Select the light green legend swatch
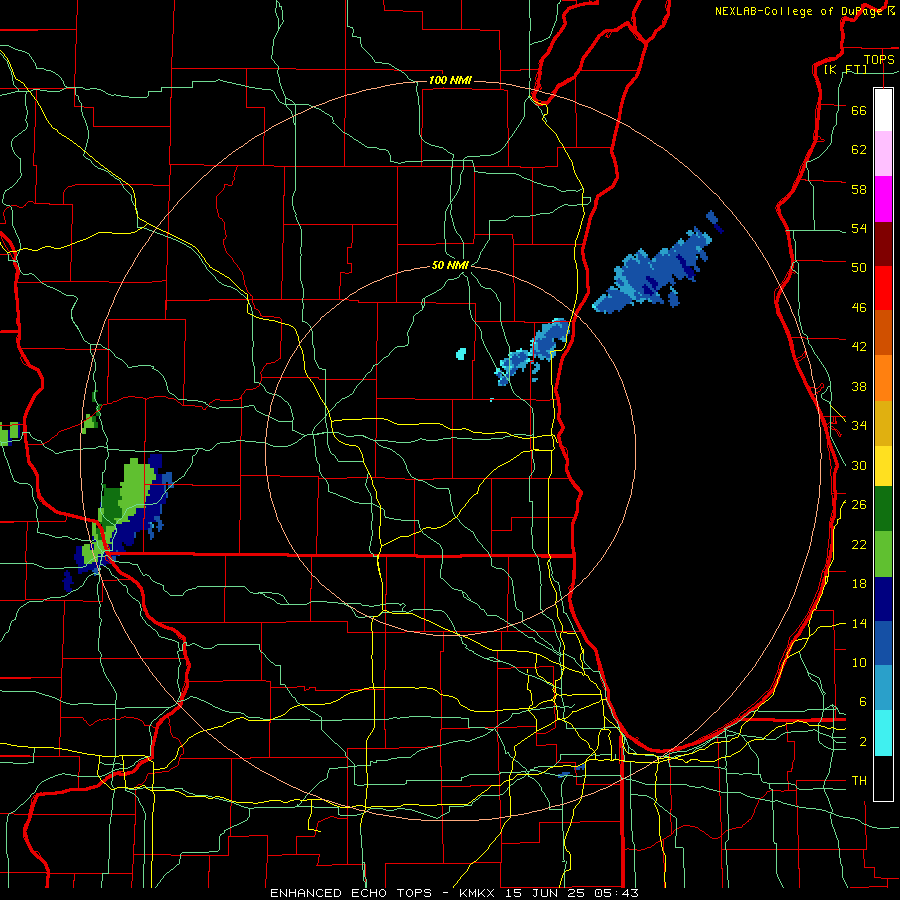Image resolution: width=900 pixels, height=900 pixels. point(883,554)
